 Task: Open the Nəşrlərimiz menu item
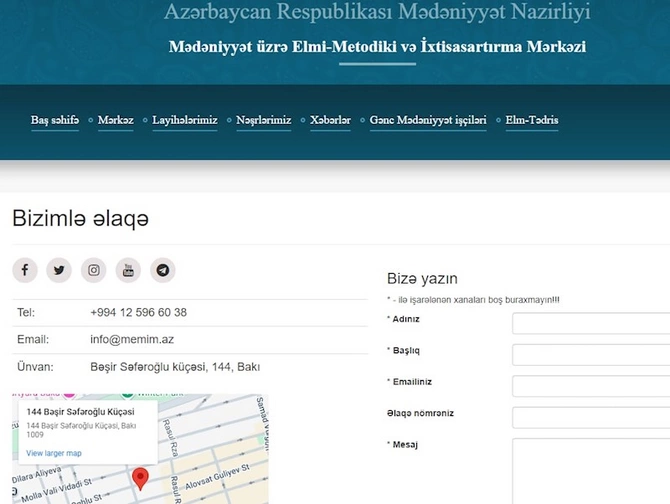click(264, 120)
